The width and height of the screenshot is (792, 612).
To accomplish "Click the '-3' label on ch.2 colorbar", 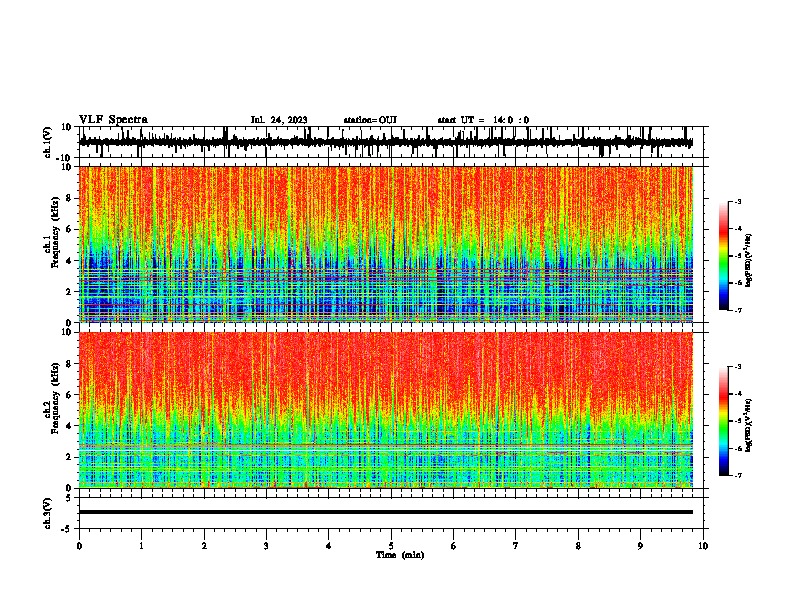I will (x=738, y=367).
